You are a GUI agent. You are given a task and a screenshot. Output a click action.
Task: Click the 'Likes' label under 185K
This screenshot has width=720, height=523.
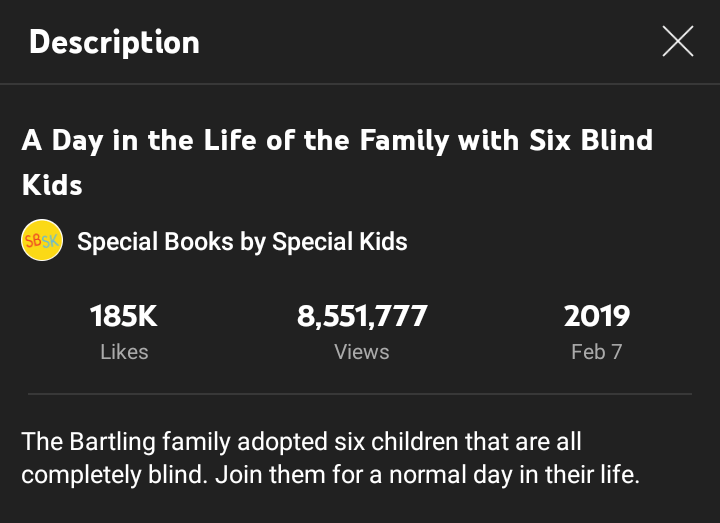pos(124,352)
